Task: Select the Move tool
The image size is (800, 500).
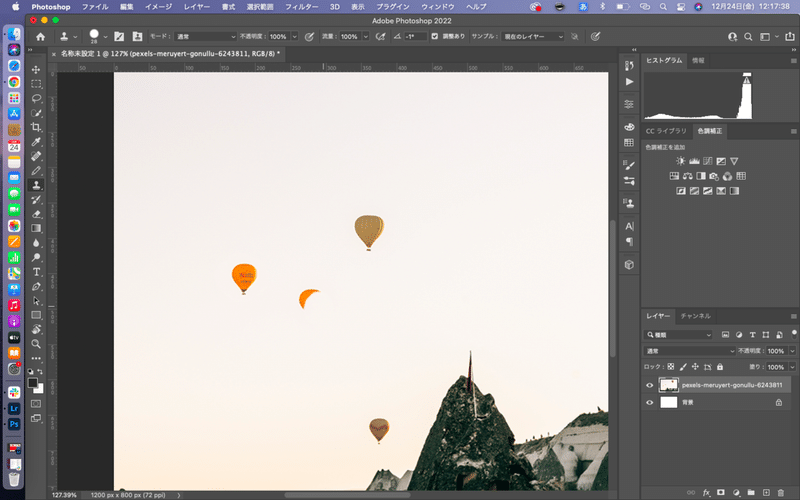Action: pyautogui.click(x=36, y=69)
